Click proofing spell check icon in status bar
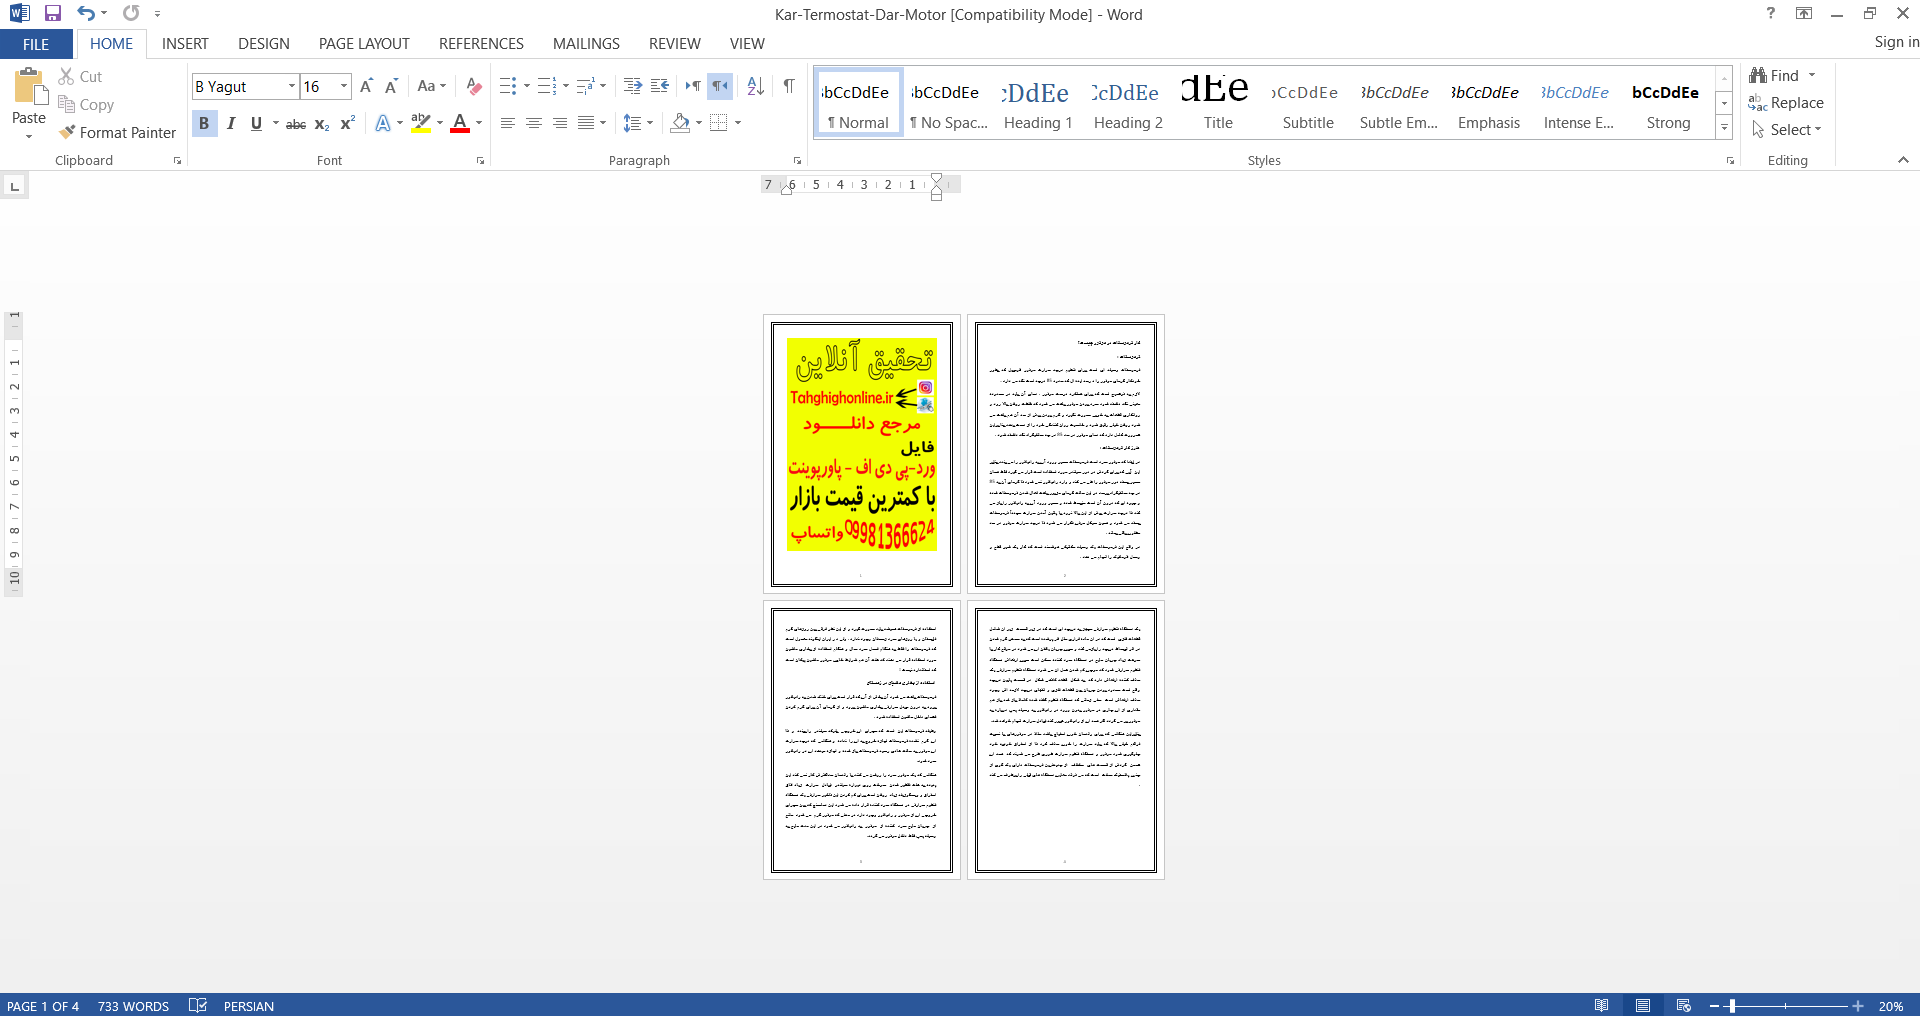 coord(198,1005)
